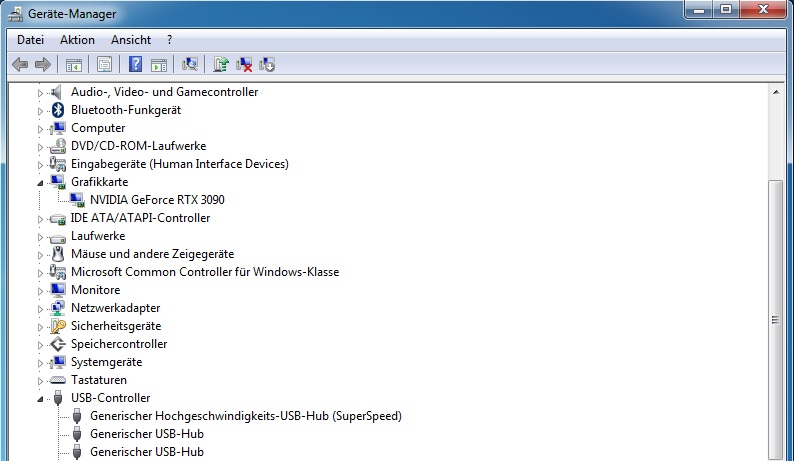Viewport: 794px width, 461px height.
Task: Click the Tastaturen keyboard icon
Action: [58, 380]
